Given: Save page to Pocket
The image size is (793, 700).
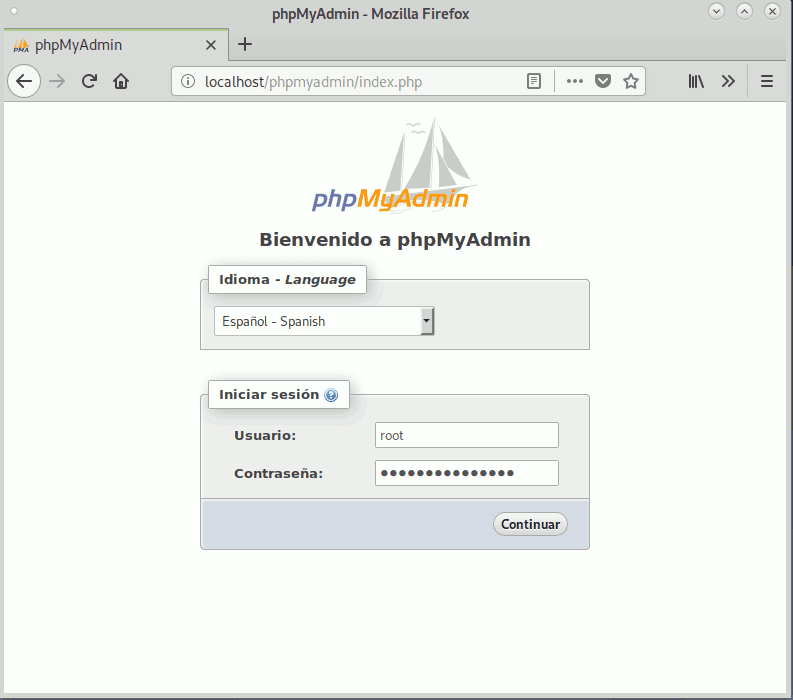Looking at the screenshot, I should (603, 82).
